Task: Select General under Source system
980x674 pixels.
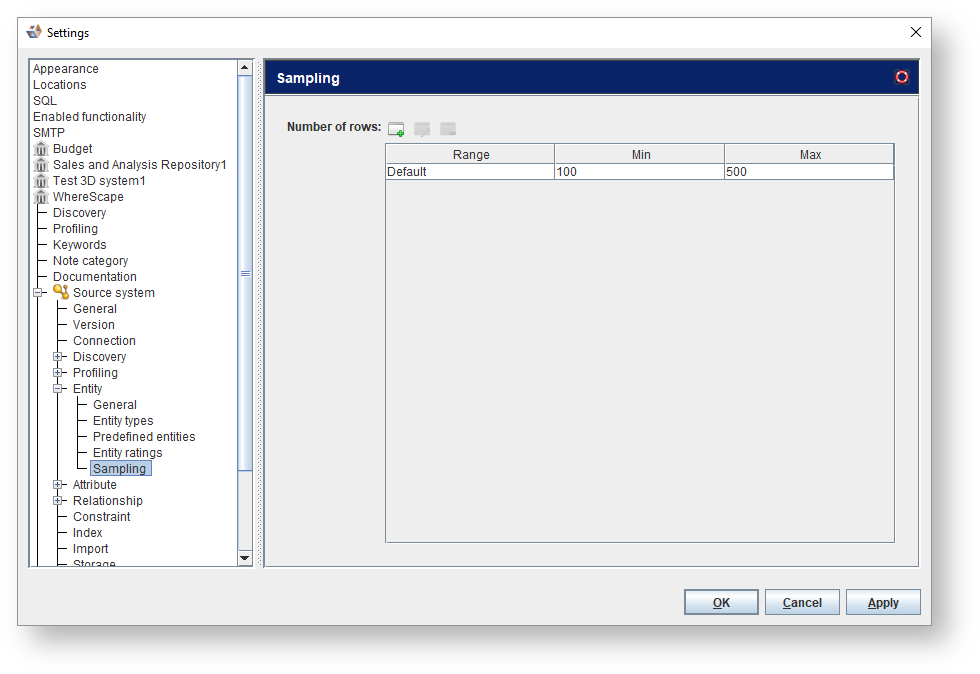Action: (x=95, y=309)
